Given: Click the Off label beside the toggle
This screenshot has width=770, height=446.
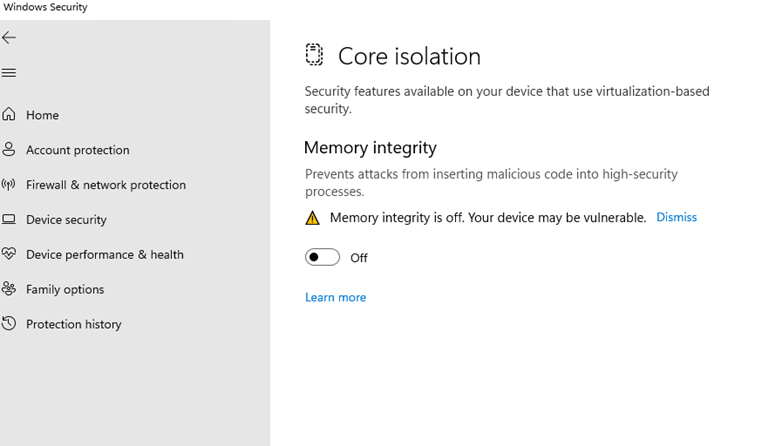Looking at the screenshot, I should tap(359, 258).
